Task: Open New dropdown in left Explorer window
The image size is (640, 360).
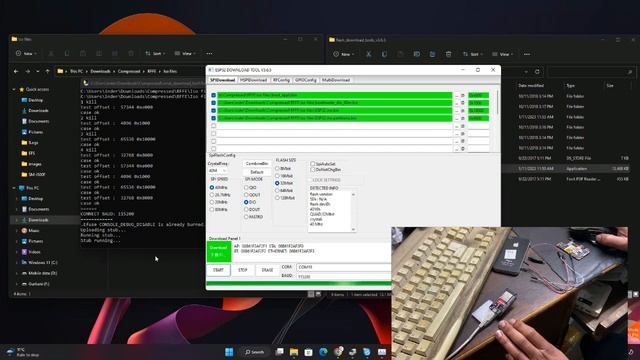Action: 26,53
